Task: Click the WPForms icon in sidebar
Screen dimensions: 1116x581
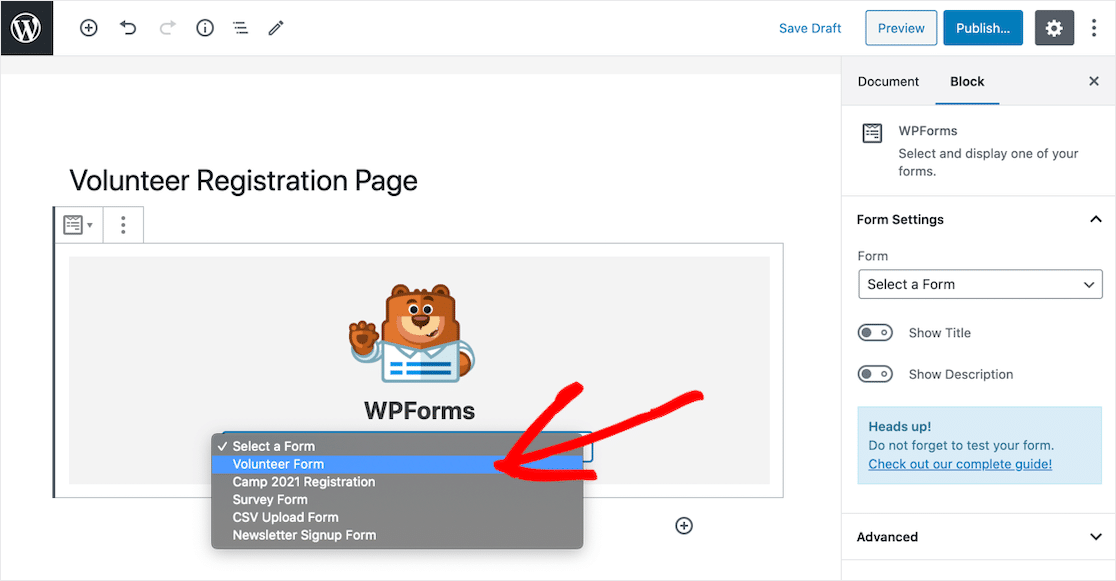Action: coord(873,133)
